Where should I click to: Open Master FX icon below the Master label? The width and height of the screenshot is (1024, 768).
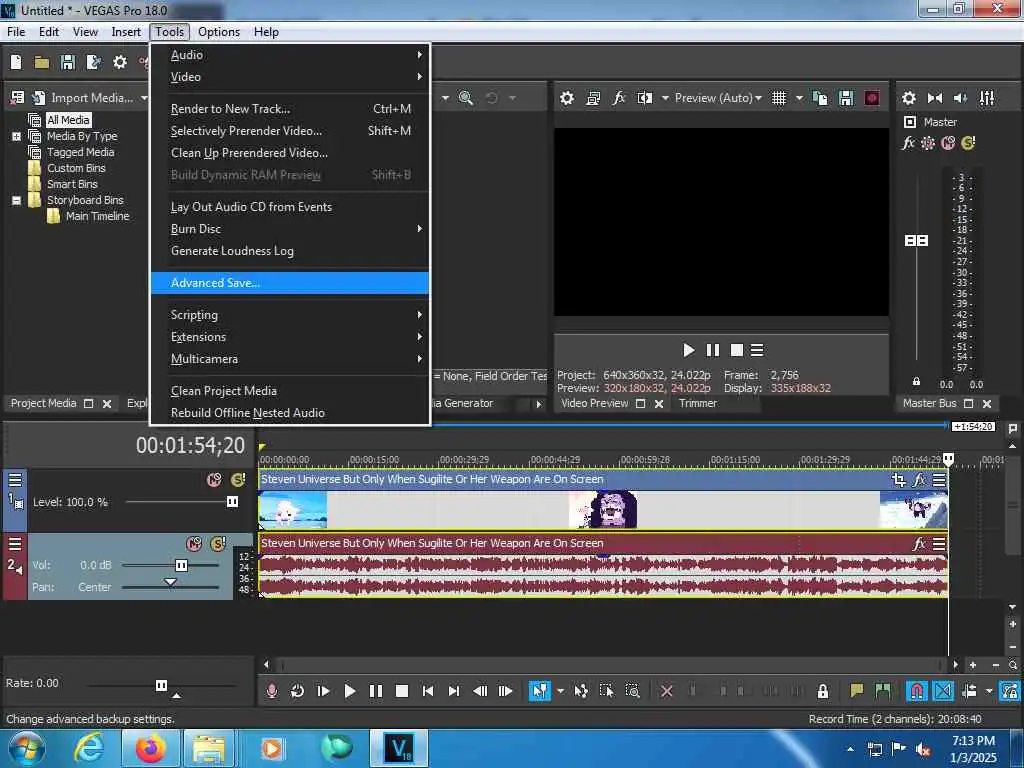tap(908, 142)
